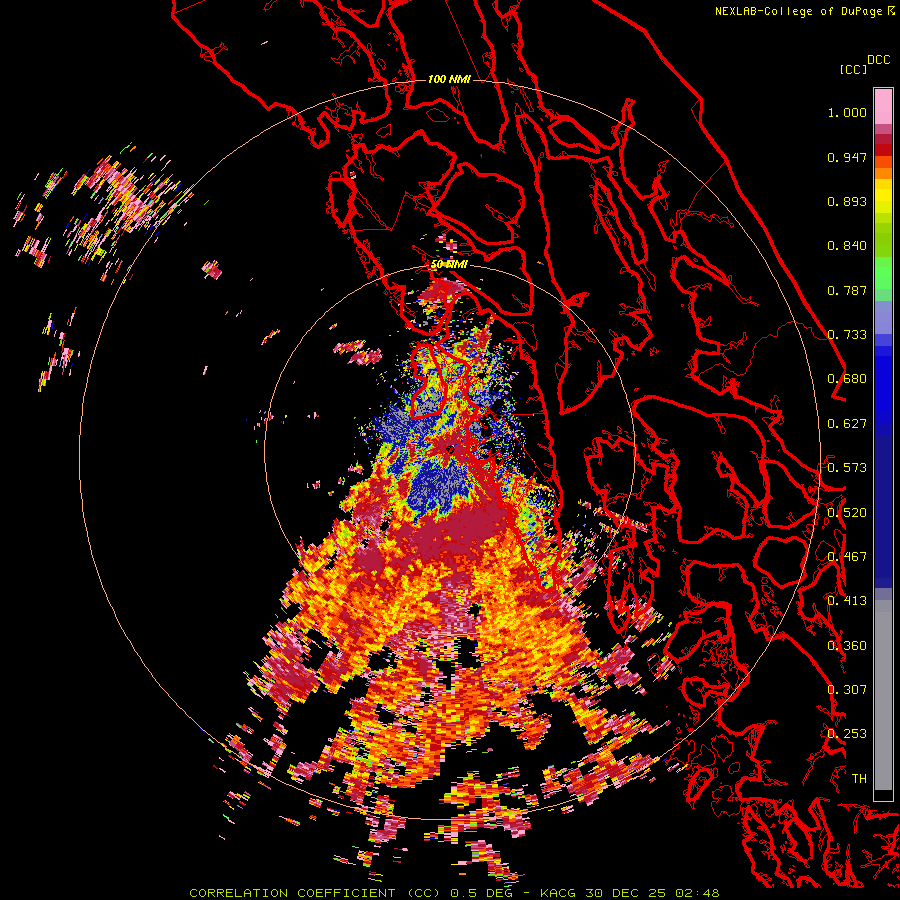Click the 0.360 scale value
This screenshot has height=900, width=900.
847,646
